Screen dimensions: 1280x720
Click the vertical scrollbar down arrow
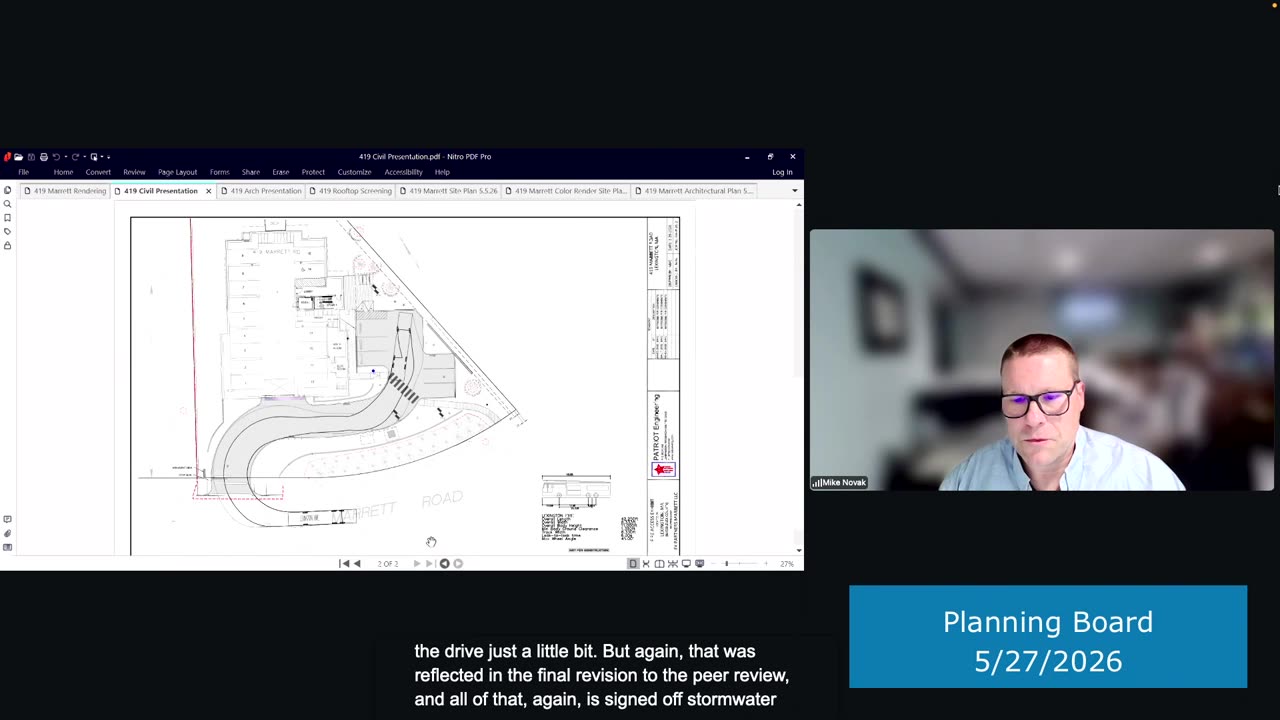pyautogui.click(x=798, y=550)
